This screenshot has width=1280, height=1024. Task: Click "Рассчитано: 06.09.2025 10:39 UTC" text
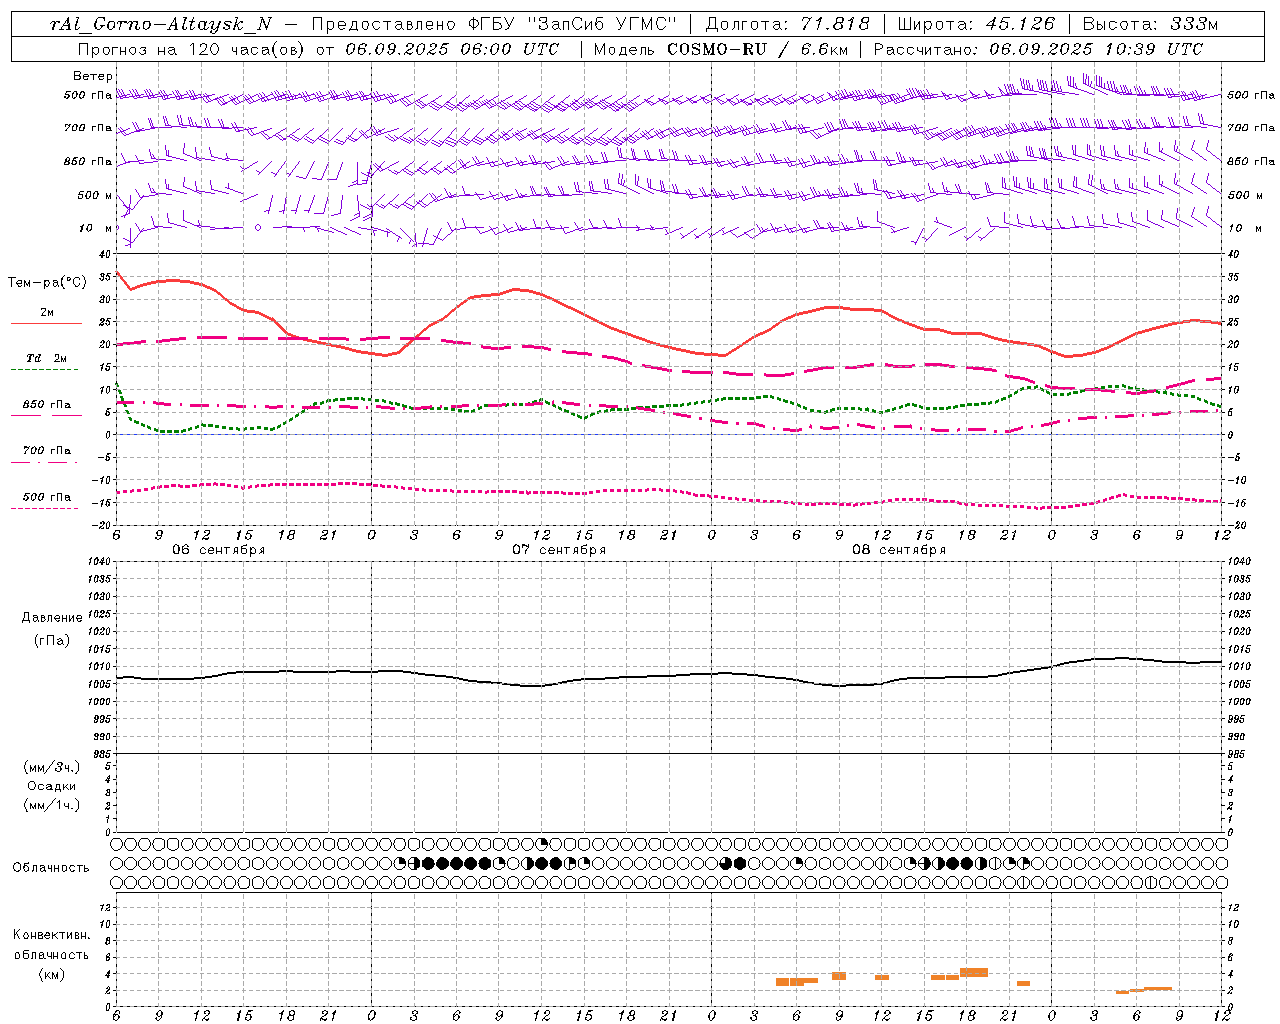tap(1038, 49)
